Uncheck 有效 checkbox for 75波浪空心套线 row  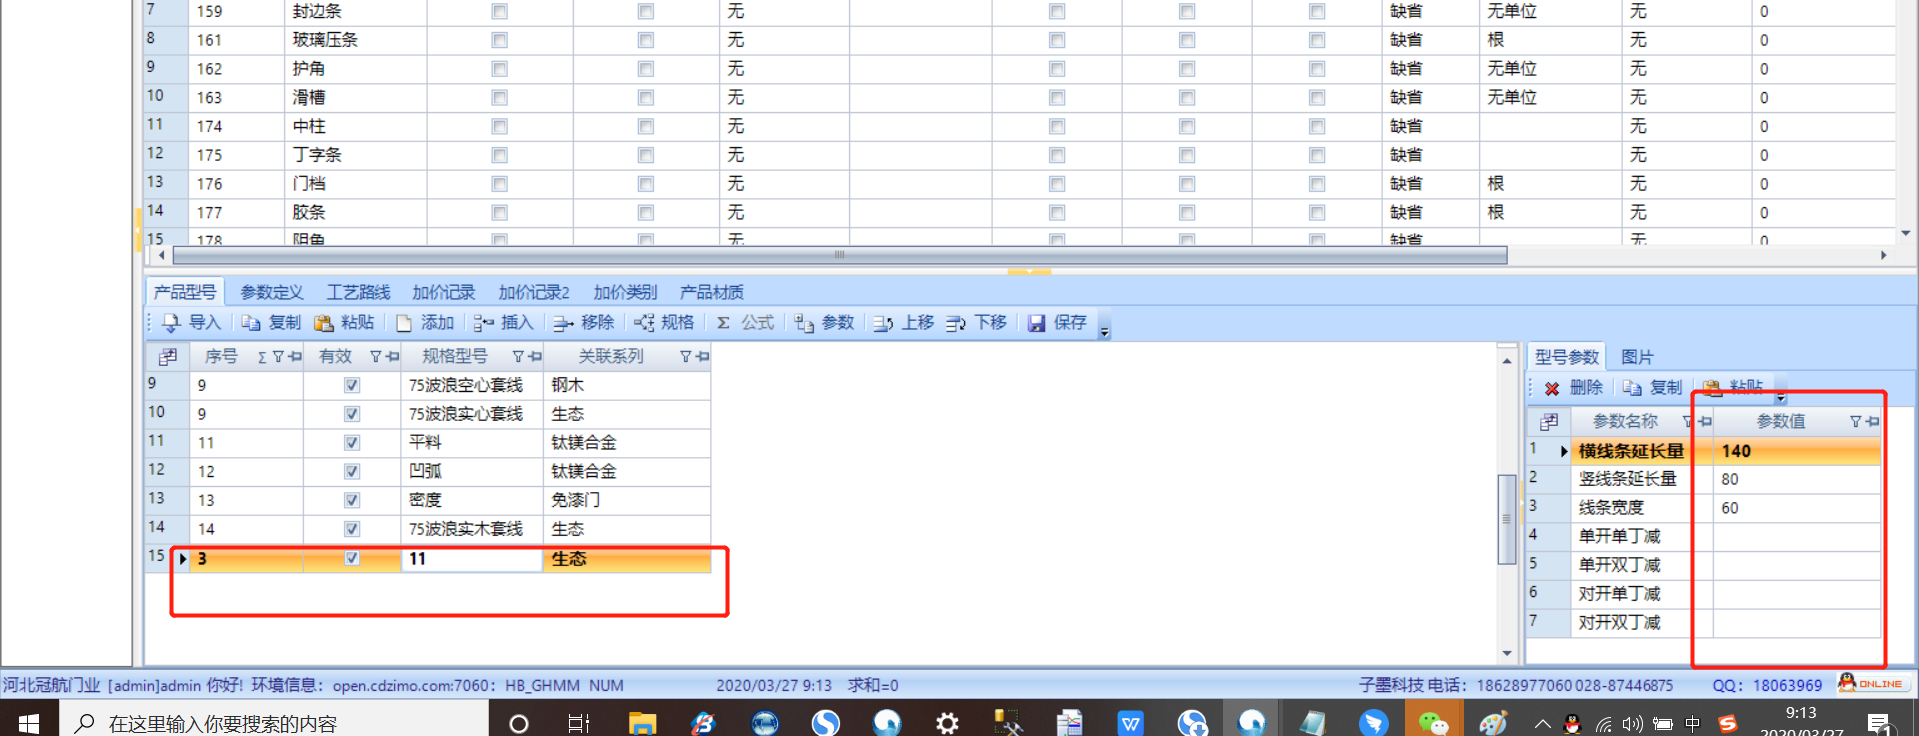(x=352, y=385)
